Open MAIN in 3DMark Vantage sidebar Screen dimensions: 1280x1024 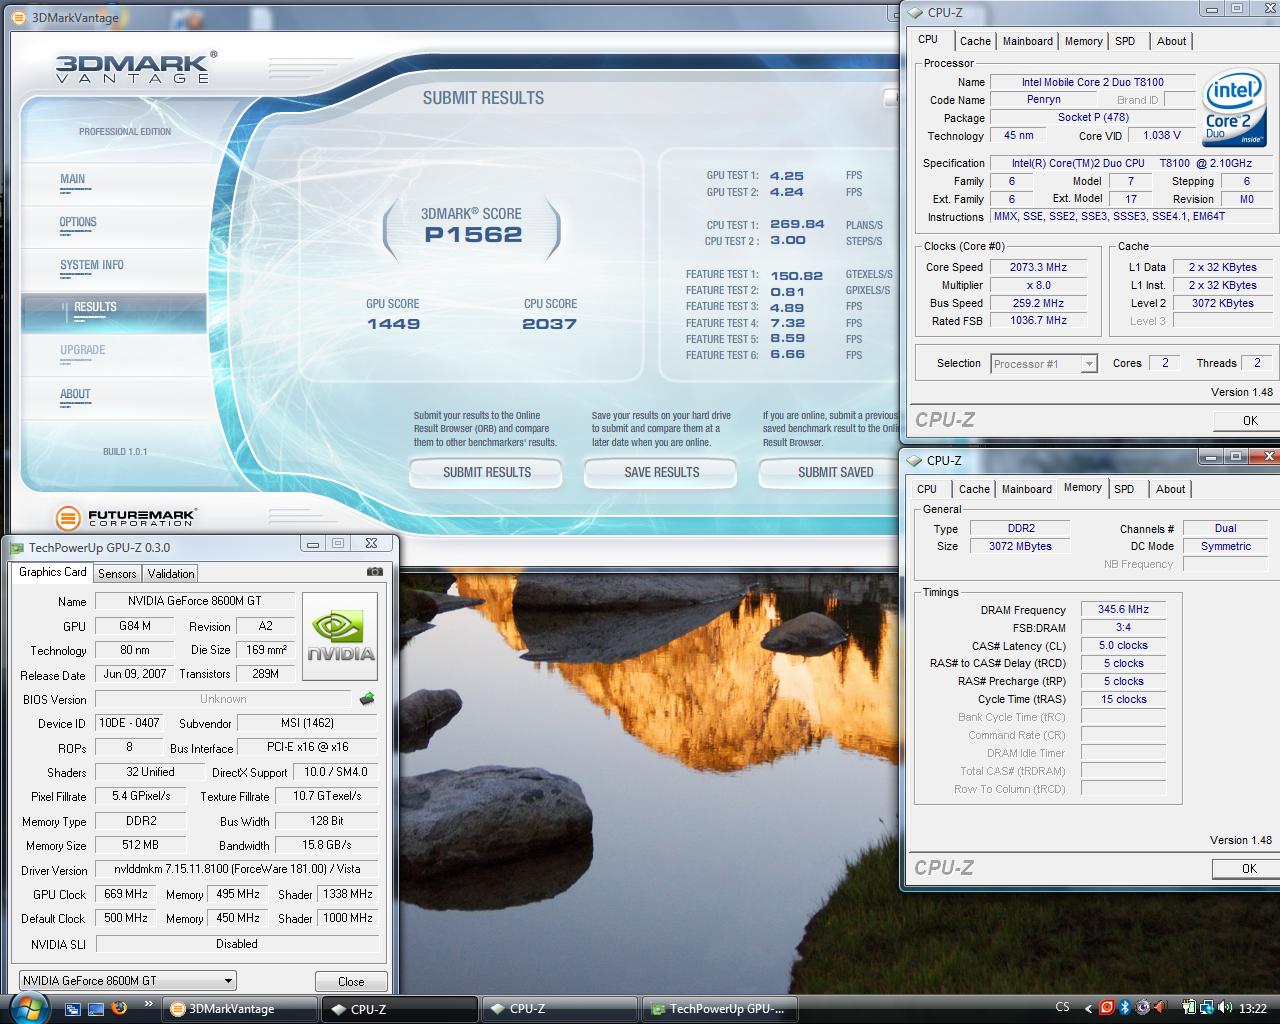[72, 180]
